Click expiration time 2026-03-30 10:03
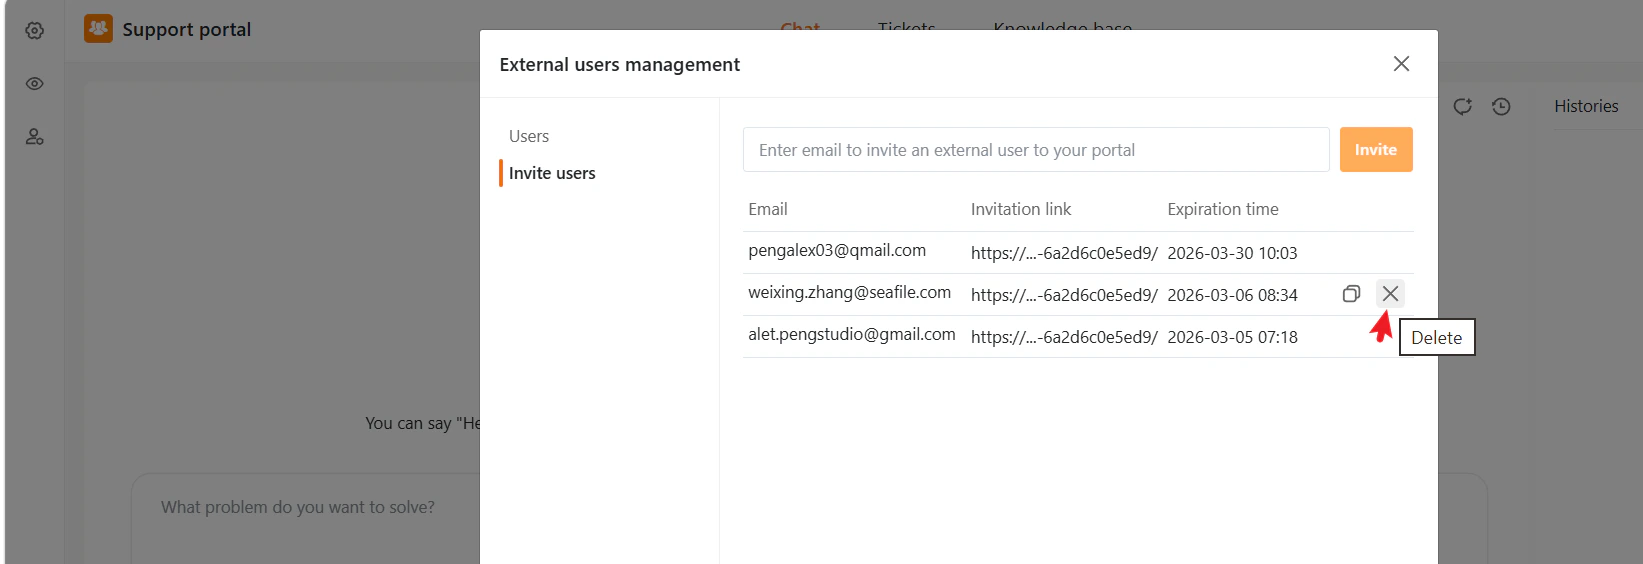 1232,253
